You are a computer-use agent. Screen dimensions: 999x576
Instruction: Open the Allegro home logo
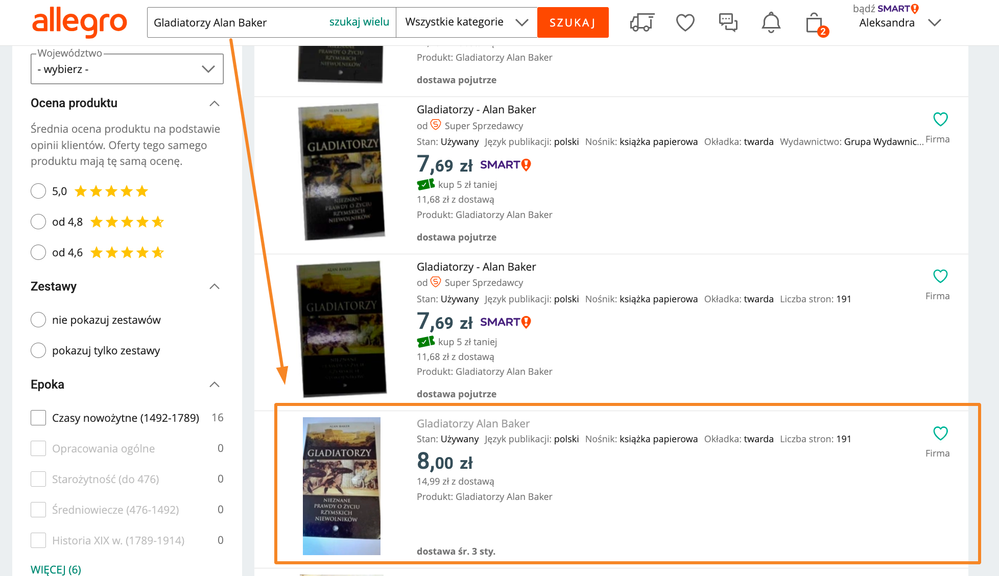click(x=80, y=23)
